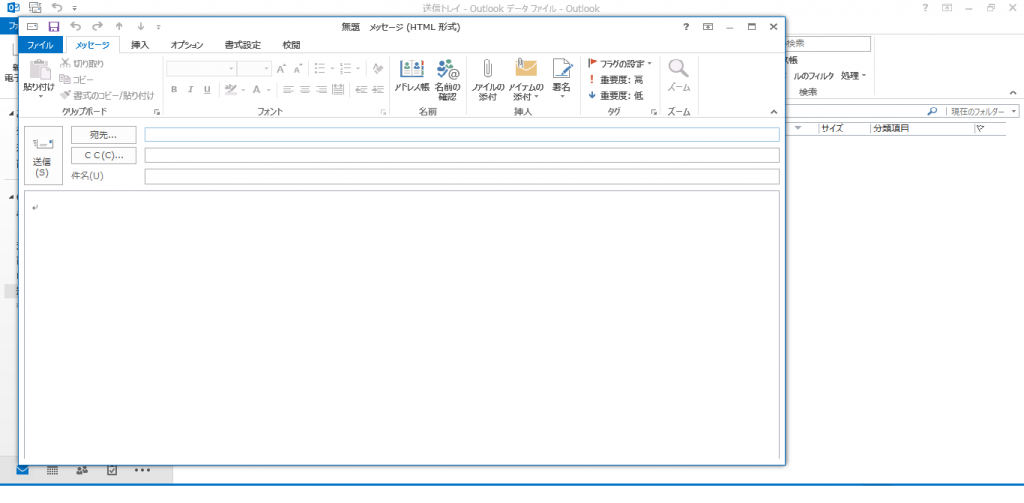Click into the subject (件名) field
This screenshot has height=503, width=1024.
[462, 176]
